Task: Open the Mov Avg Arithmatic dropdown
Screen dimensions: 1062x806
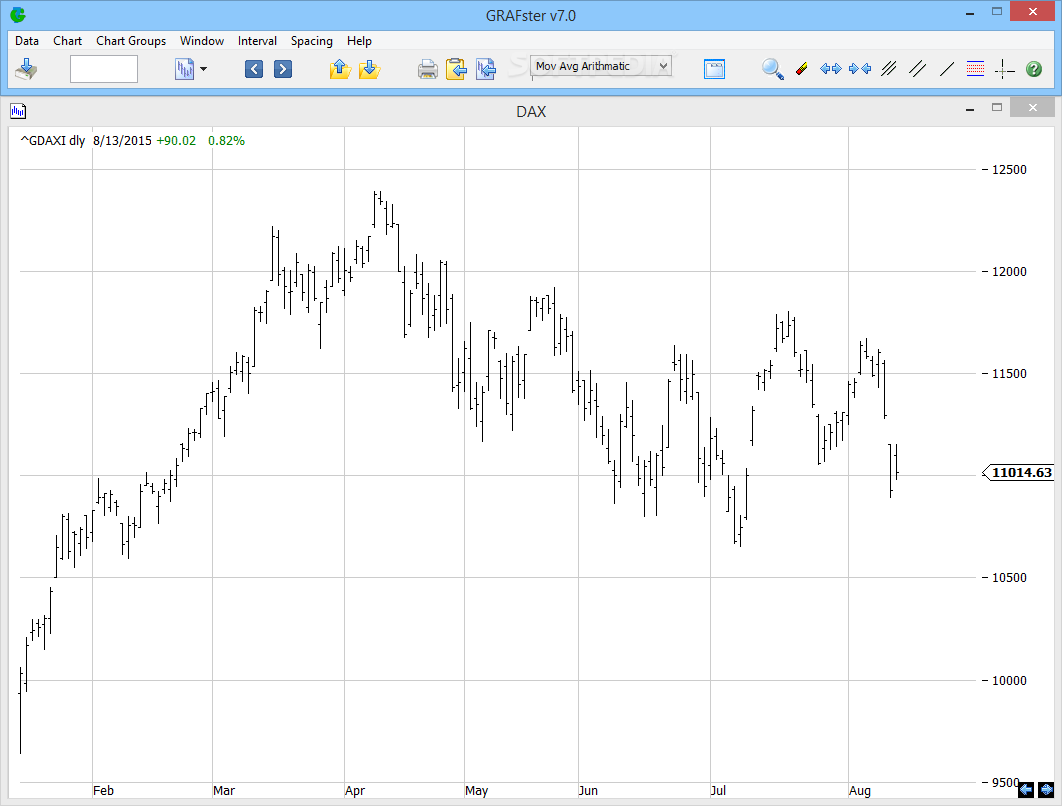Action: coord(601,66)
